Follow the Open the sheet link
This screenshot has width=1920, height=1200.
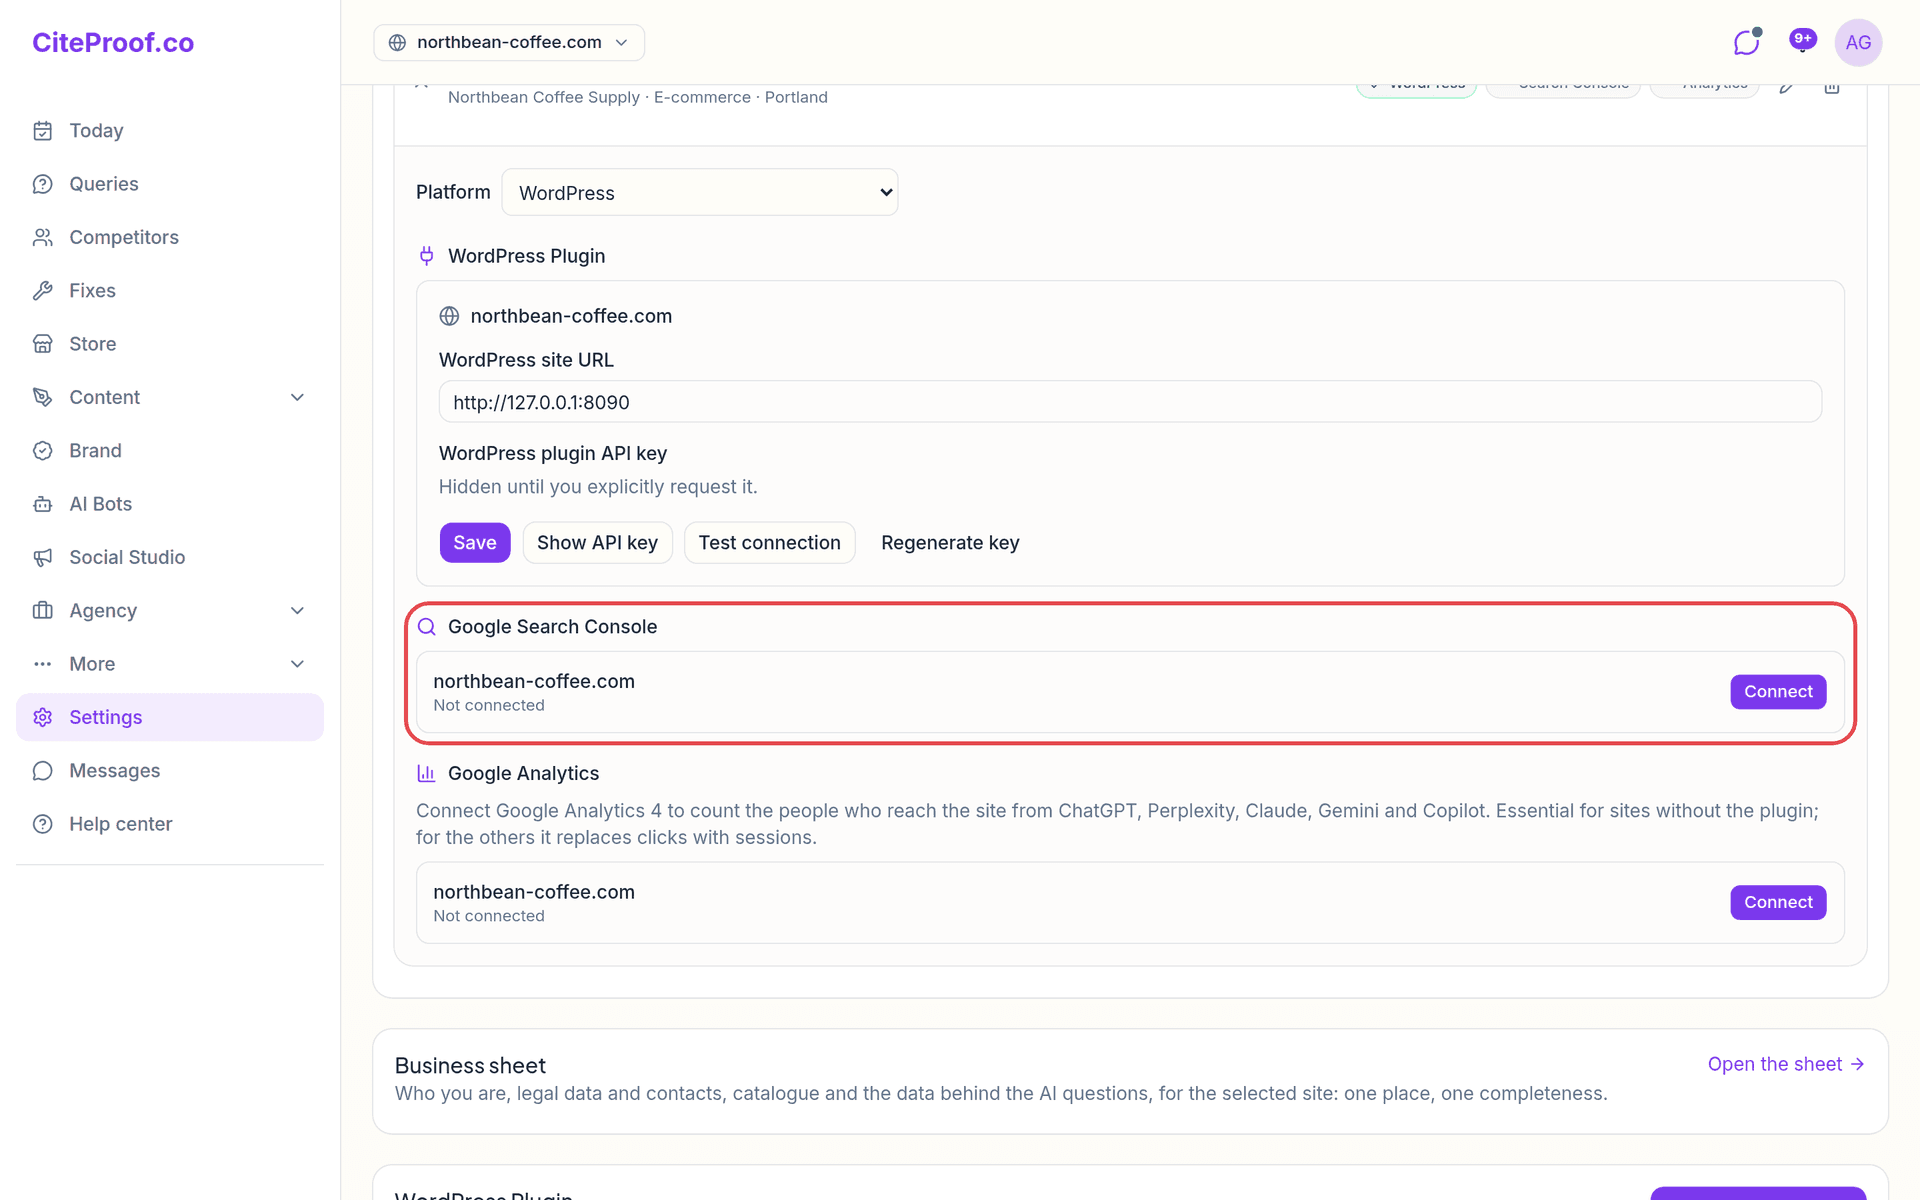click(1786, 1064)
